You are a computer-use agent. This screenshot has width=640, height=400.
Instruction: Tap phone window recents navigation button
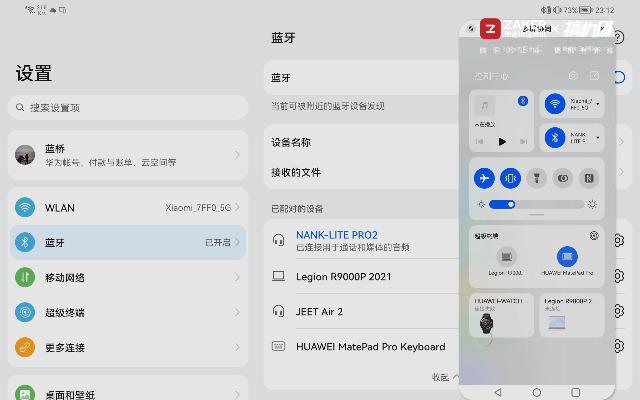pos(576,392)
